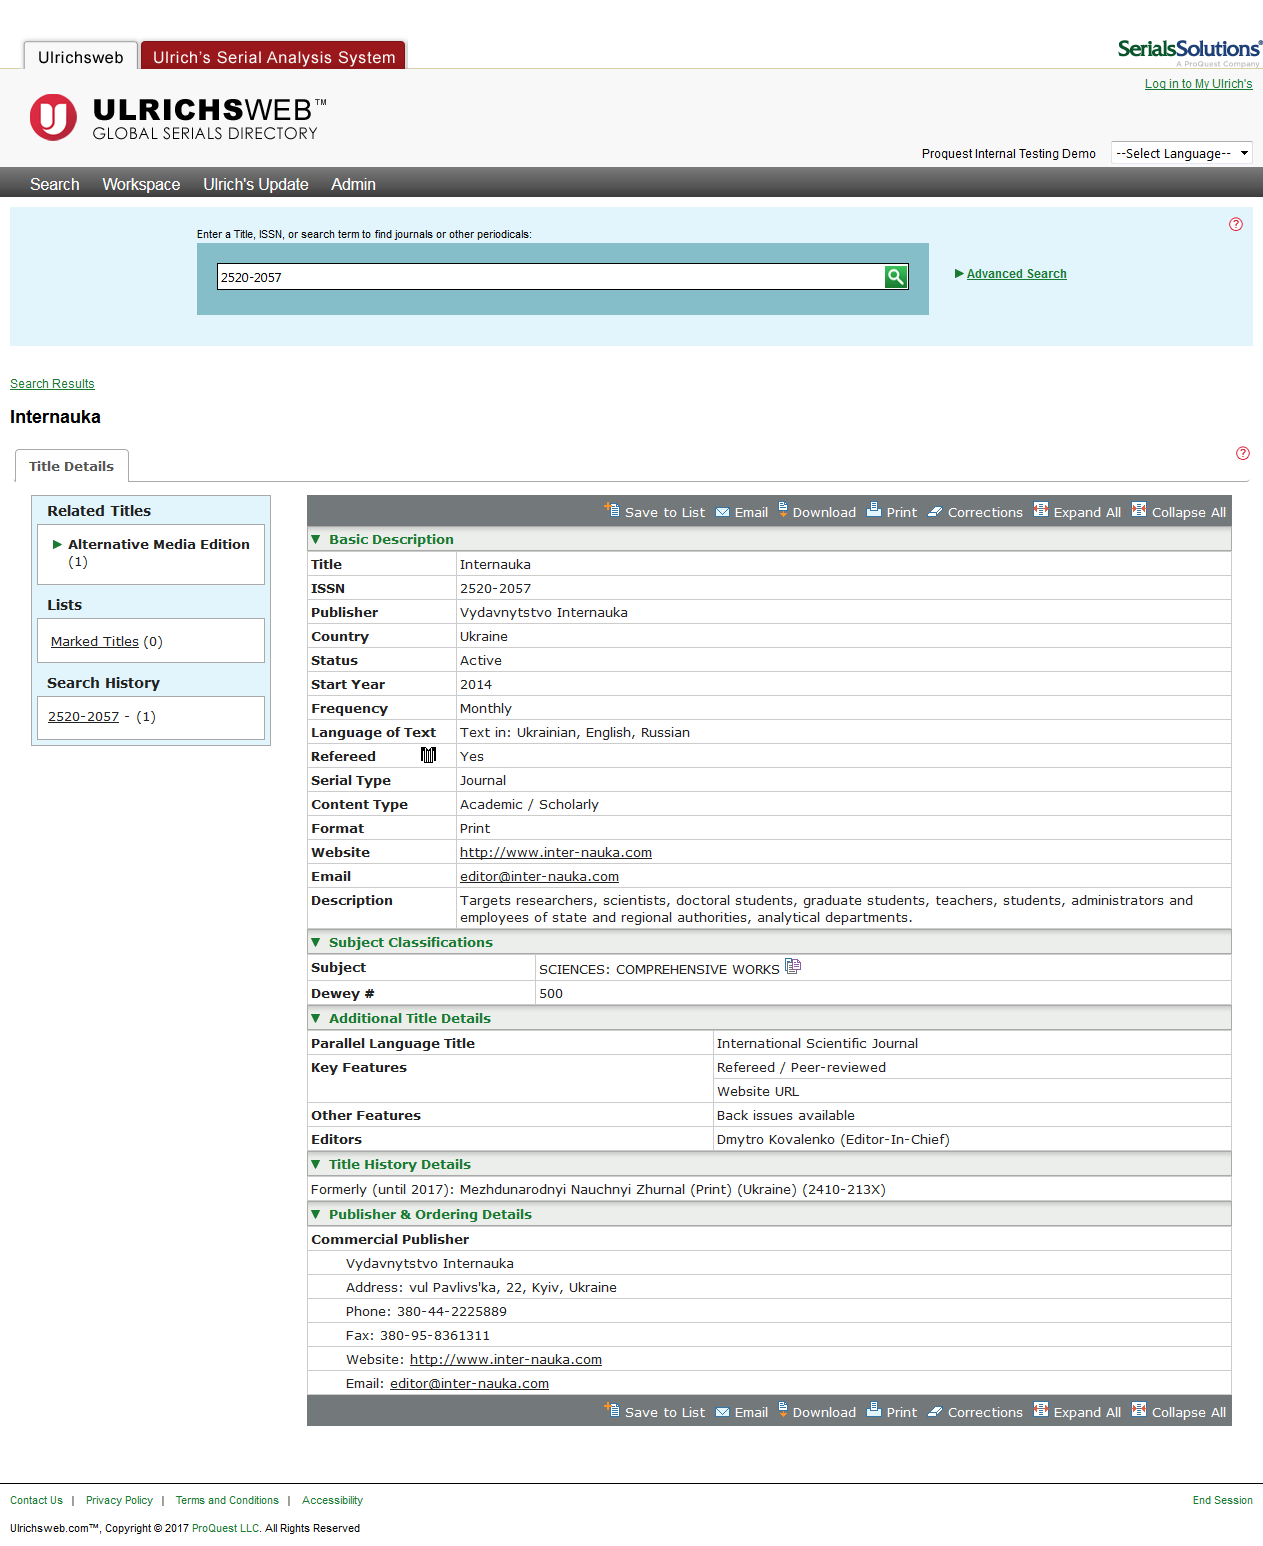Expand Alternative Media Edition related titles

point(58,544)
